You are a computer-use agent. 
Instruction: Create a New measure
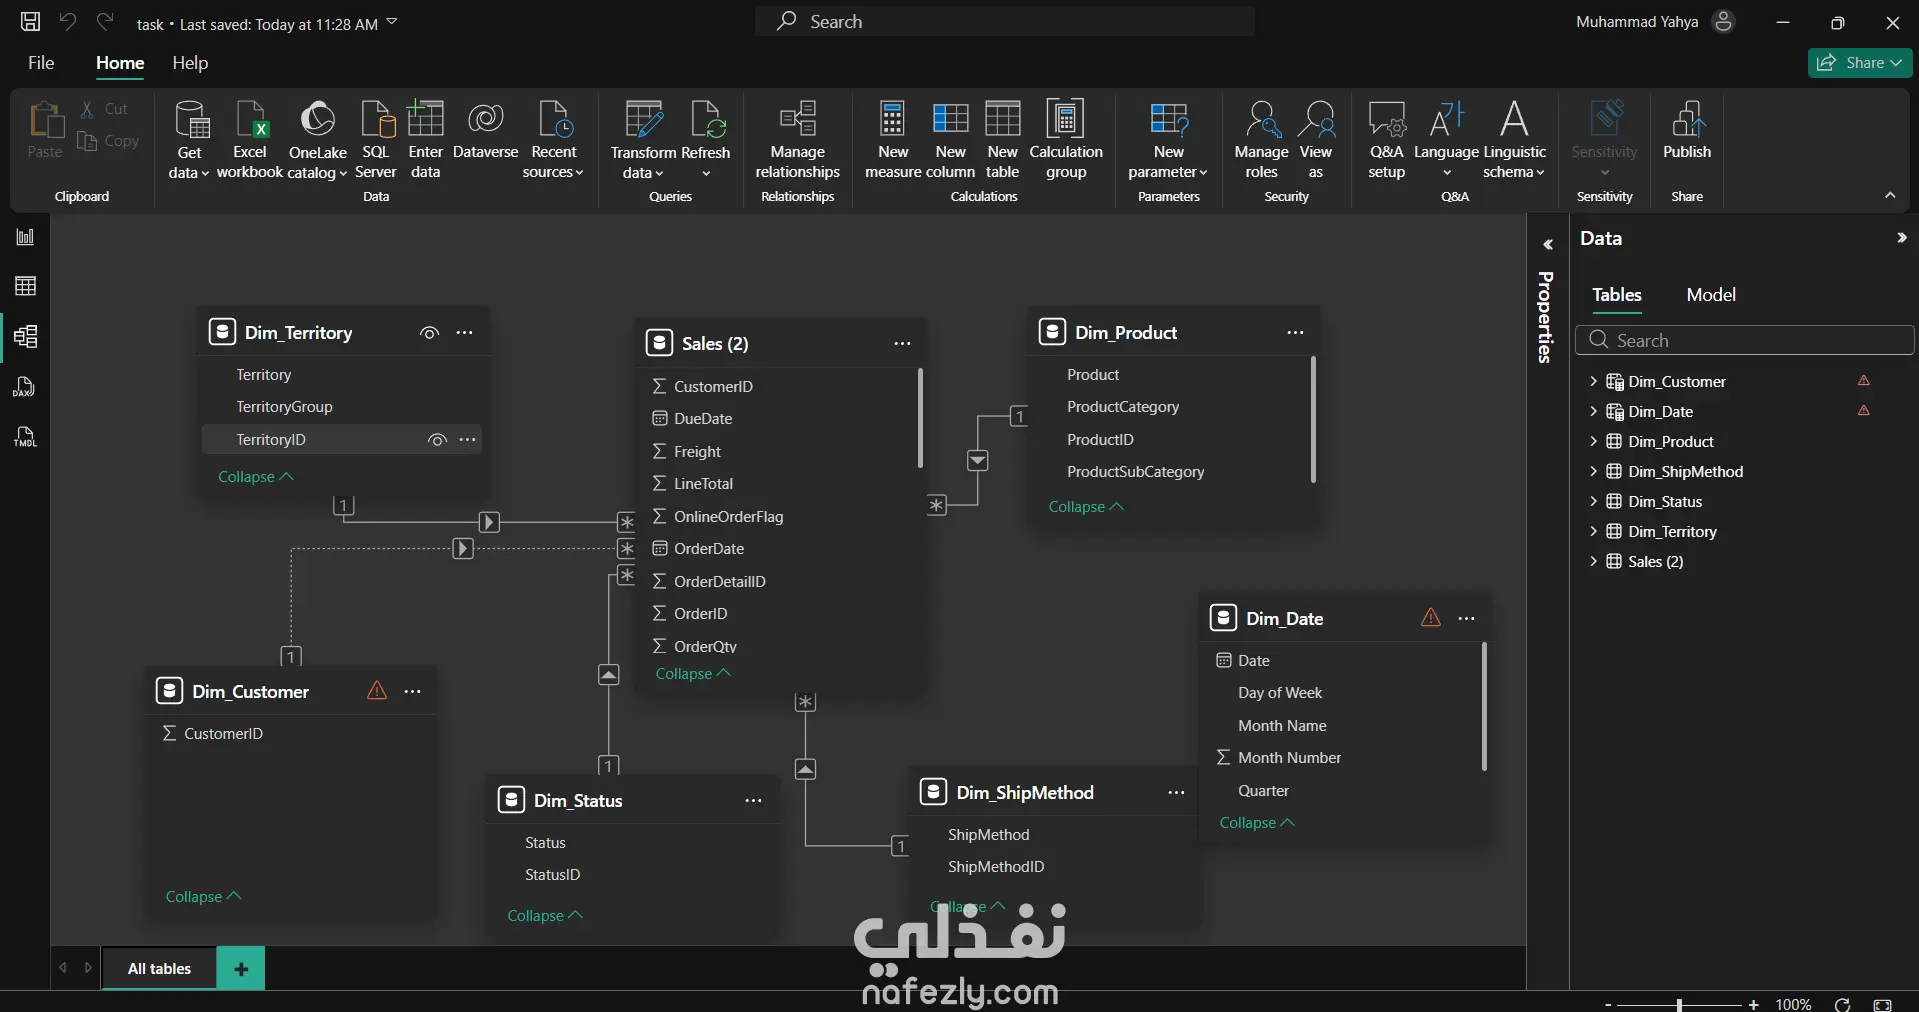[x=893, y=140]
